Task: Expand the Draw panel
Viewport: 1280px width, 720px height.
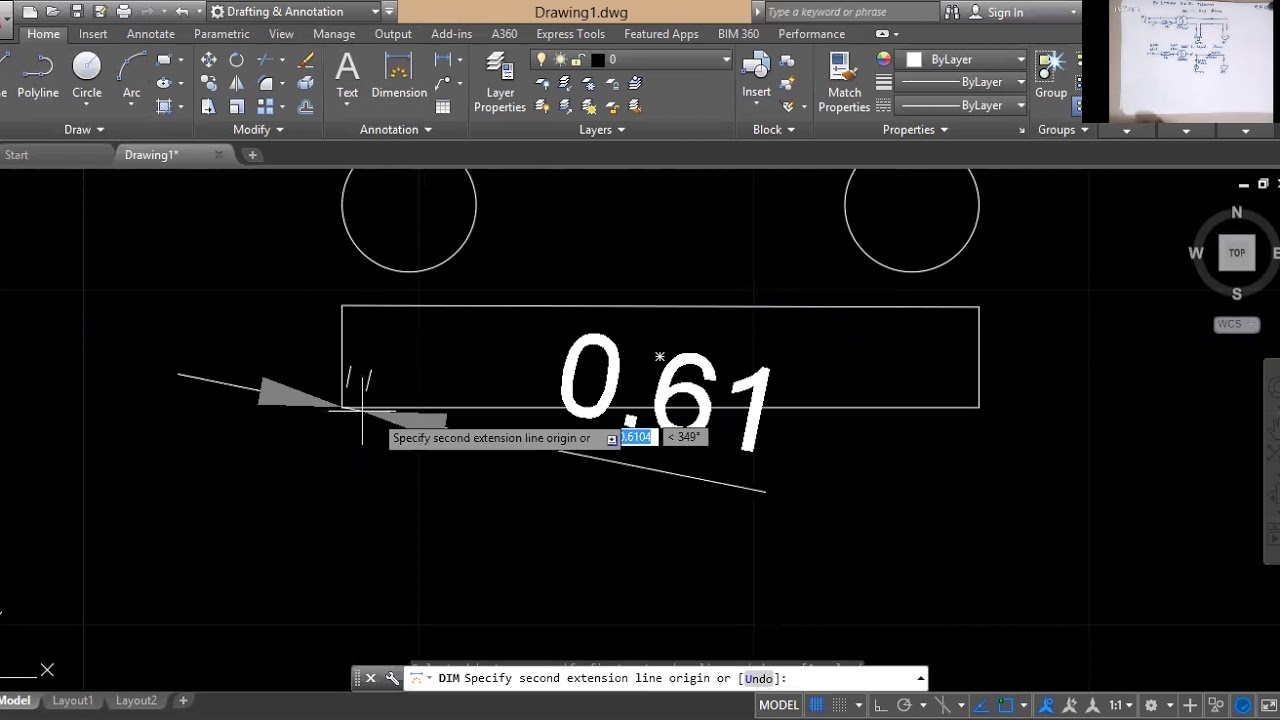Action: (x=84, y=130)
